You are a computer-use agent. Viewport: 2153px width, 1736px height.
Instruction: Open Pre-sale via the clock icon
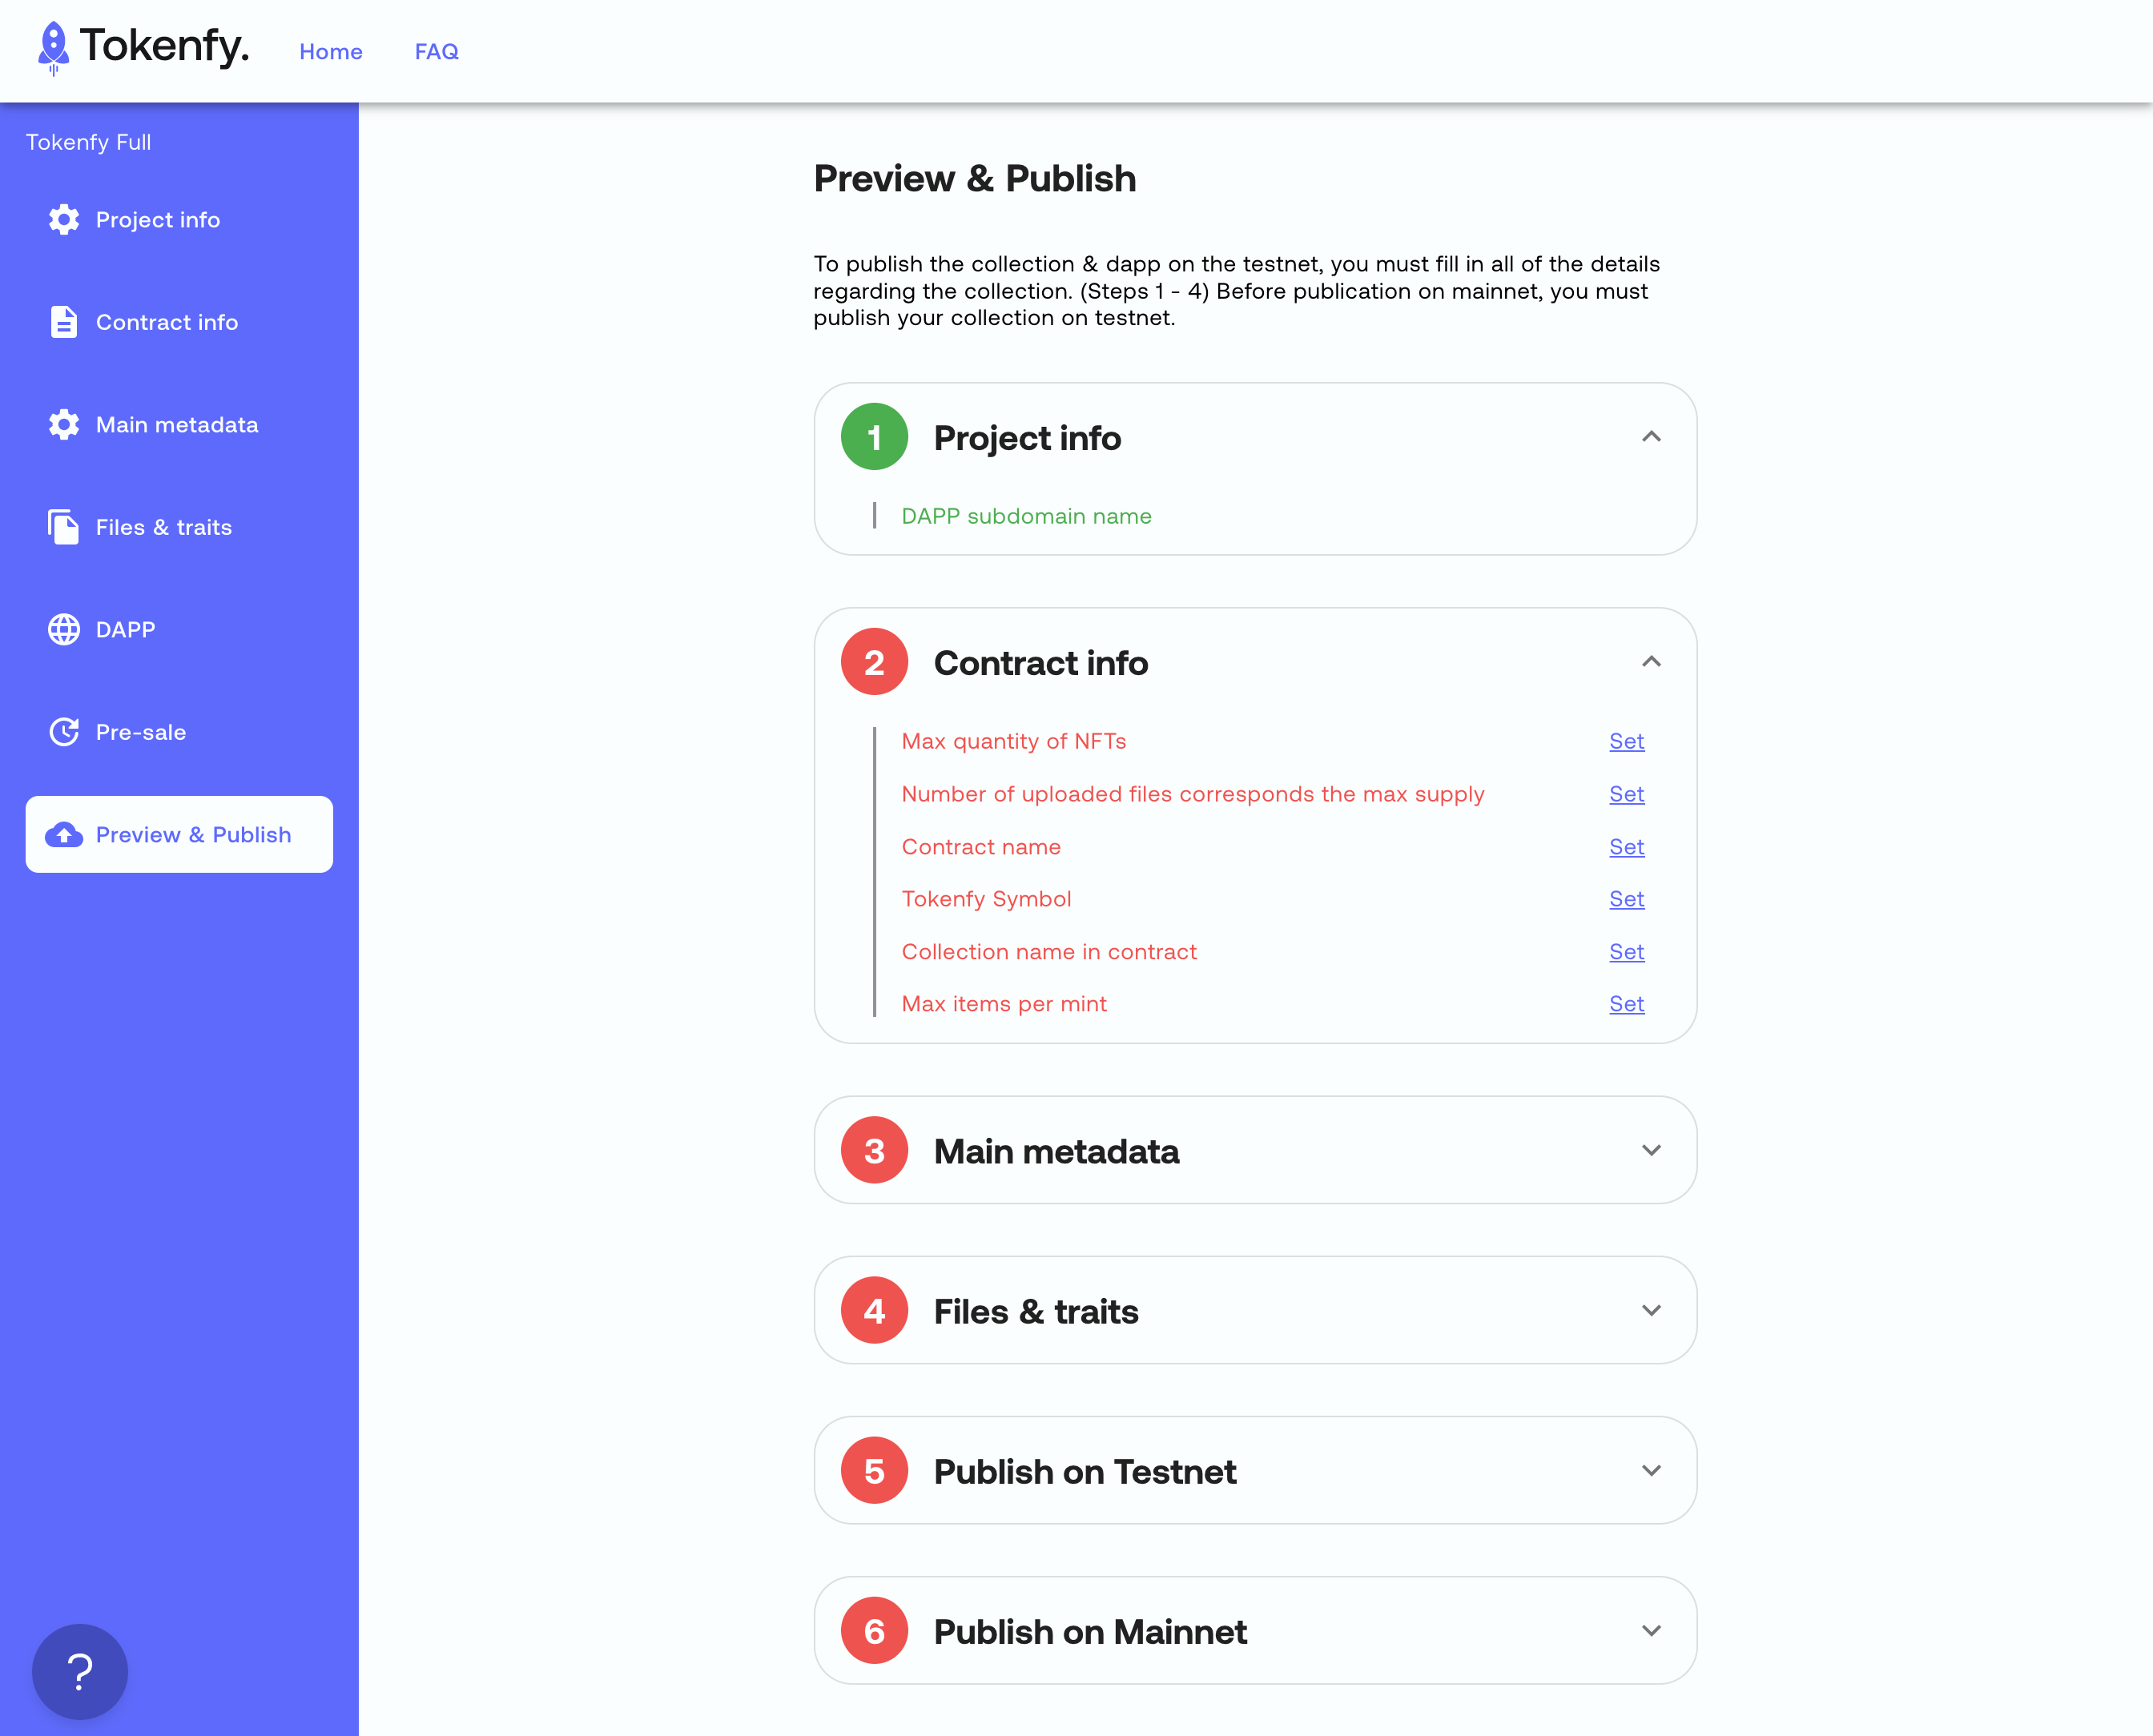tap(63, 731)
